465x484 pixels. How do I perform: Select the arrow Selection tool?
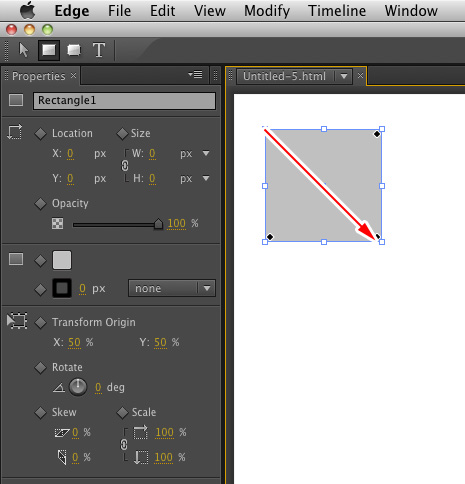pos(24,50)
